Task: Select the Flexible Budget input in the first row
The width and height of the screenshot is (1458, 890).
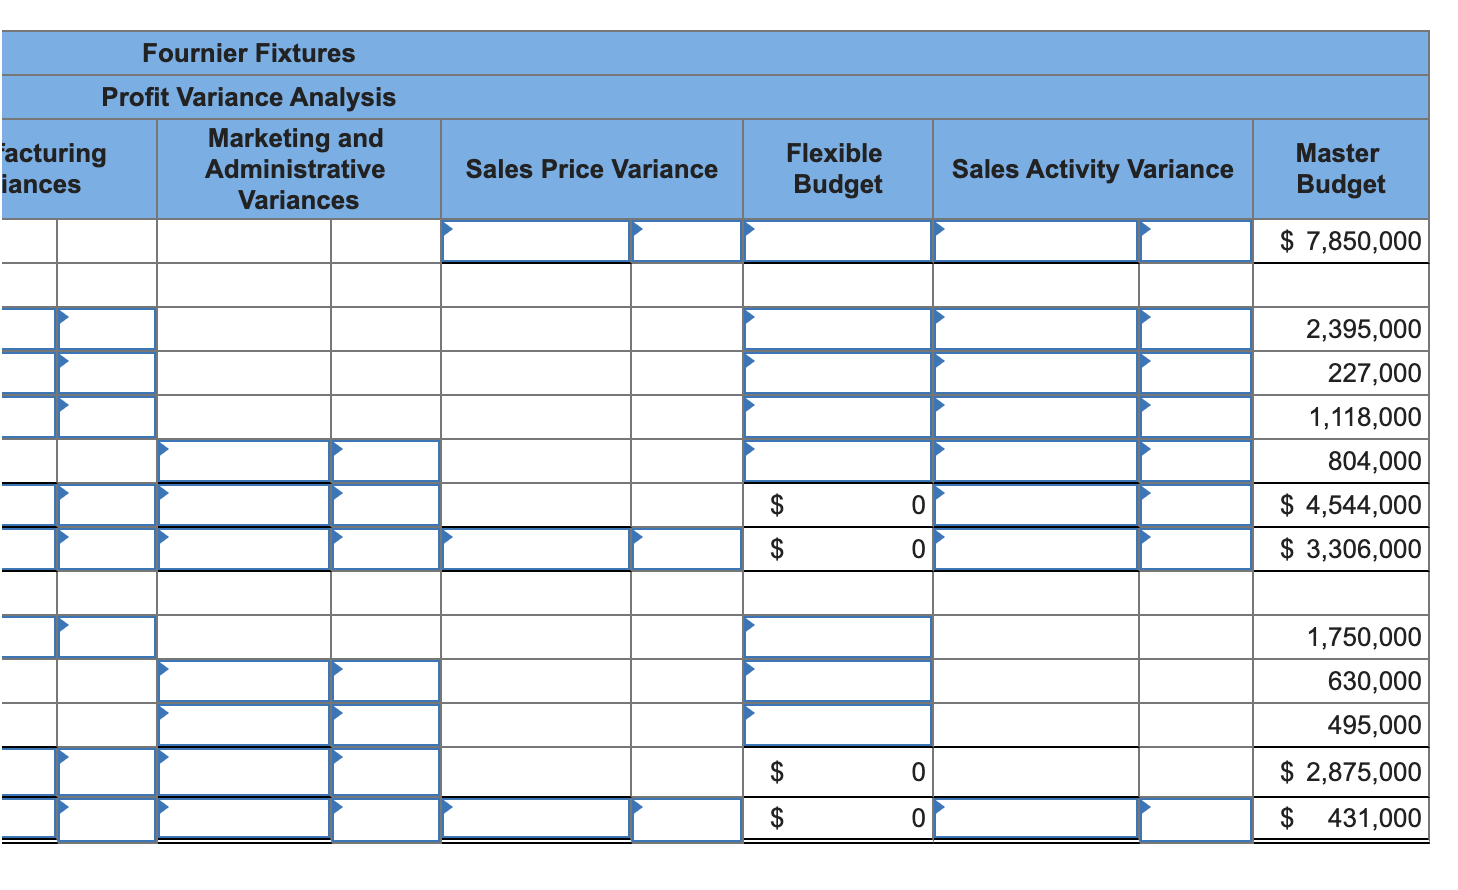Action: (837, 241)
